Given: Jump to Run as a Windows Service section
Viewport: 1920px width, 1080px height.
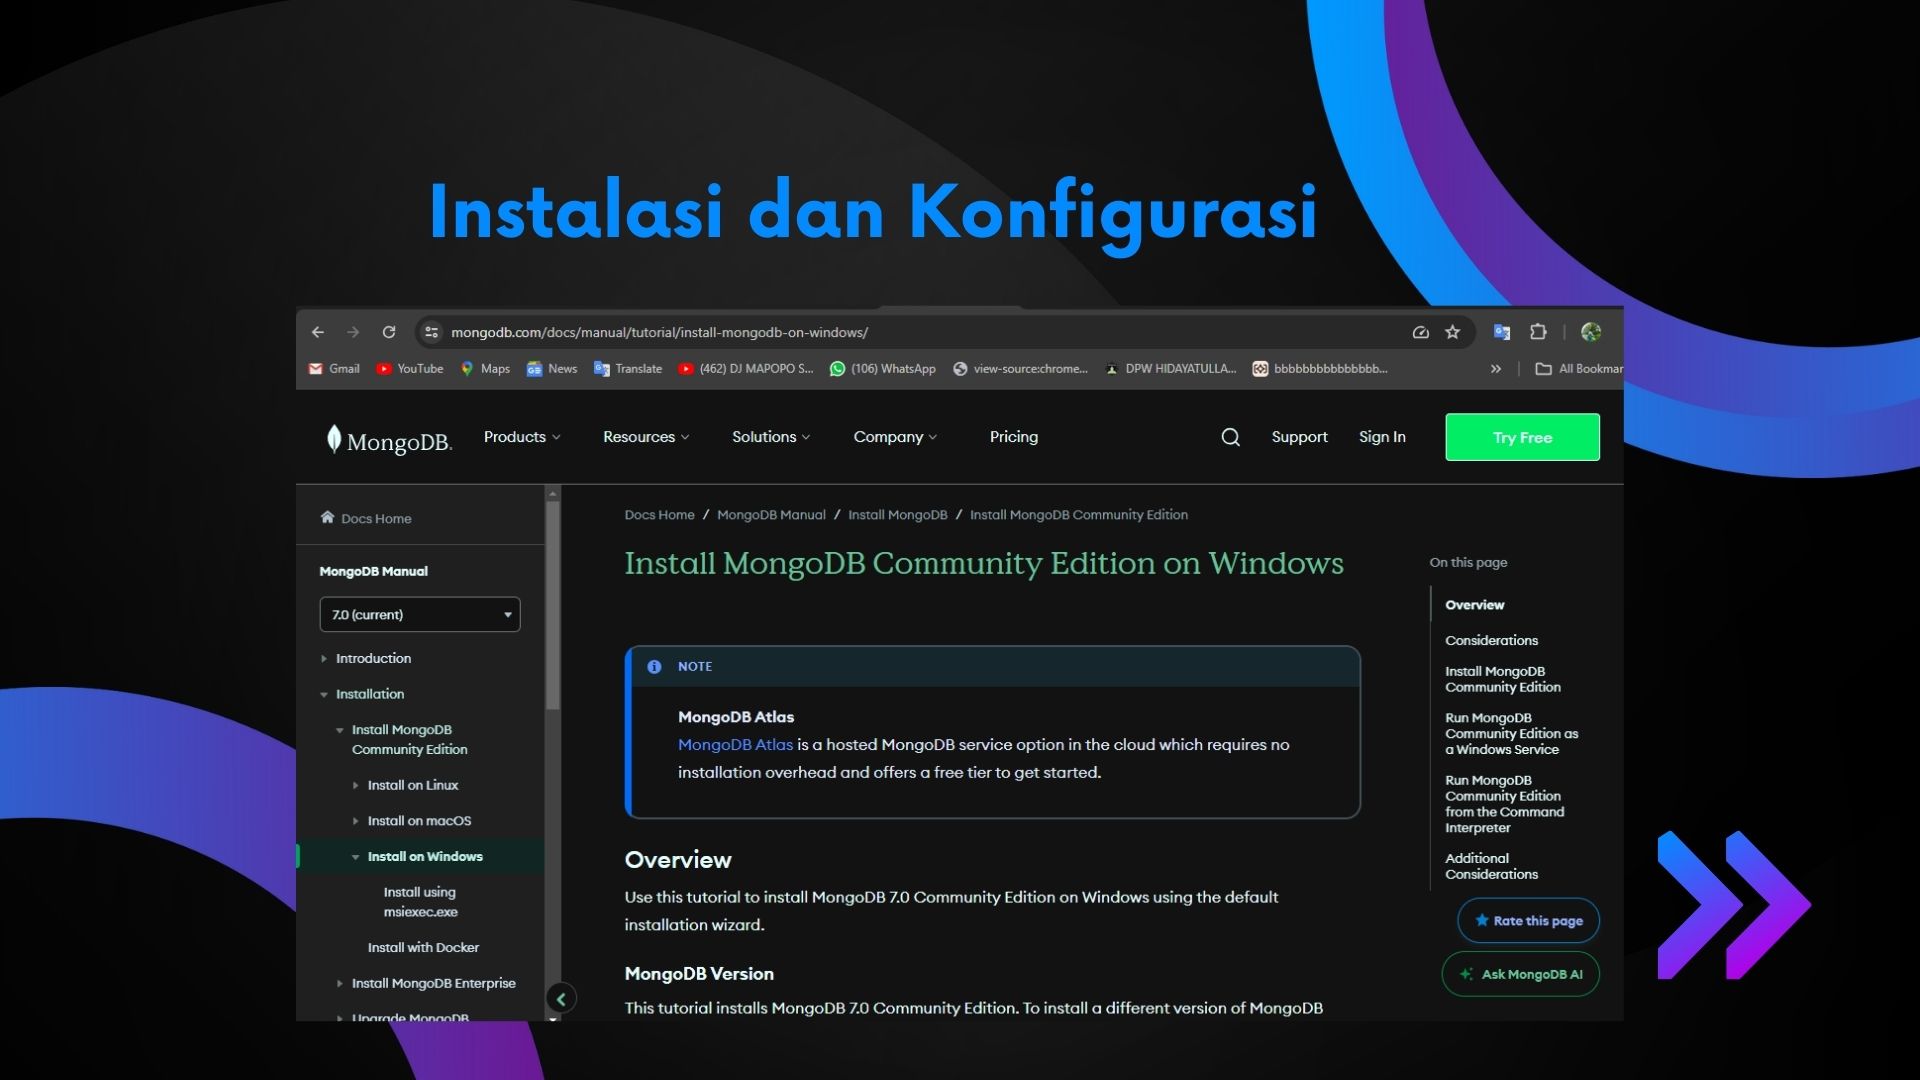Looking at the screenshot, I should coord(1511,733).
